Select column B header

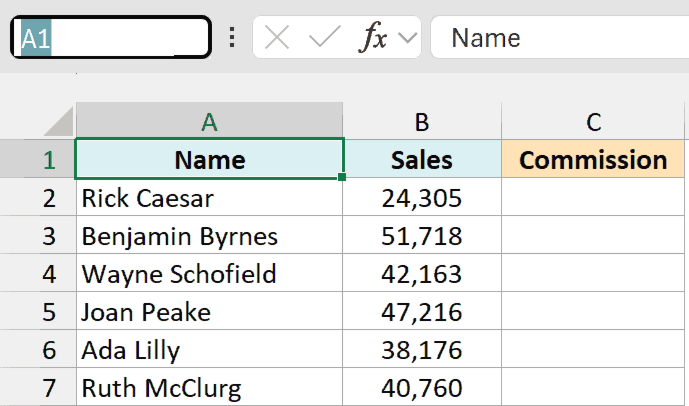tap(422, 121)
